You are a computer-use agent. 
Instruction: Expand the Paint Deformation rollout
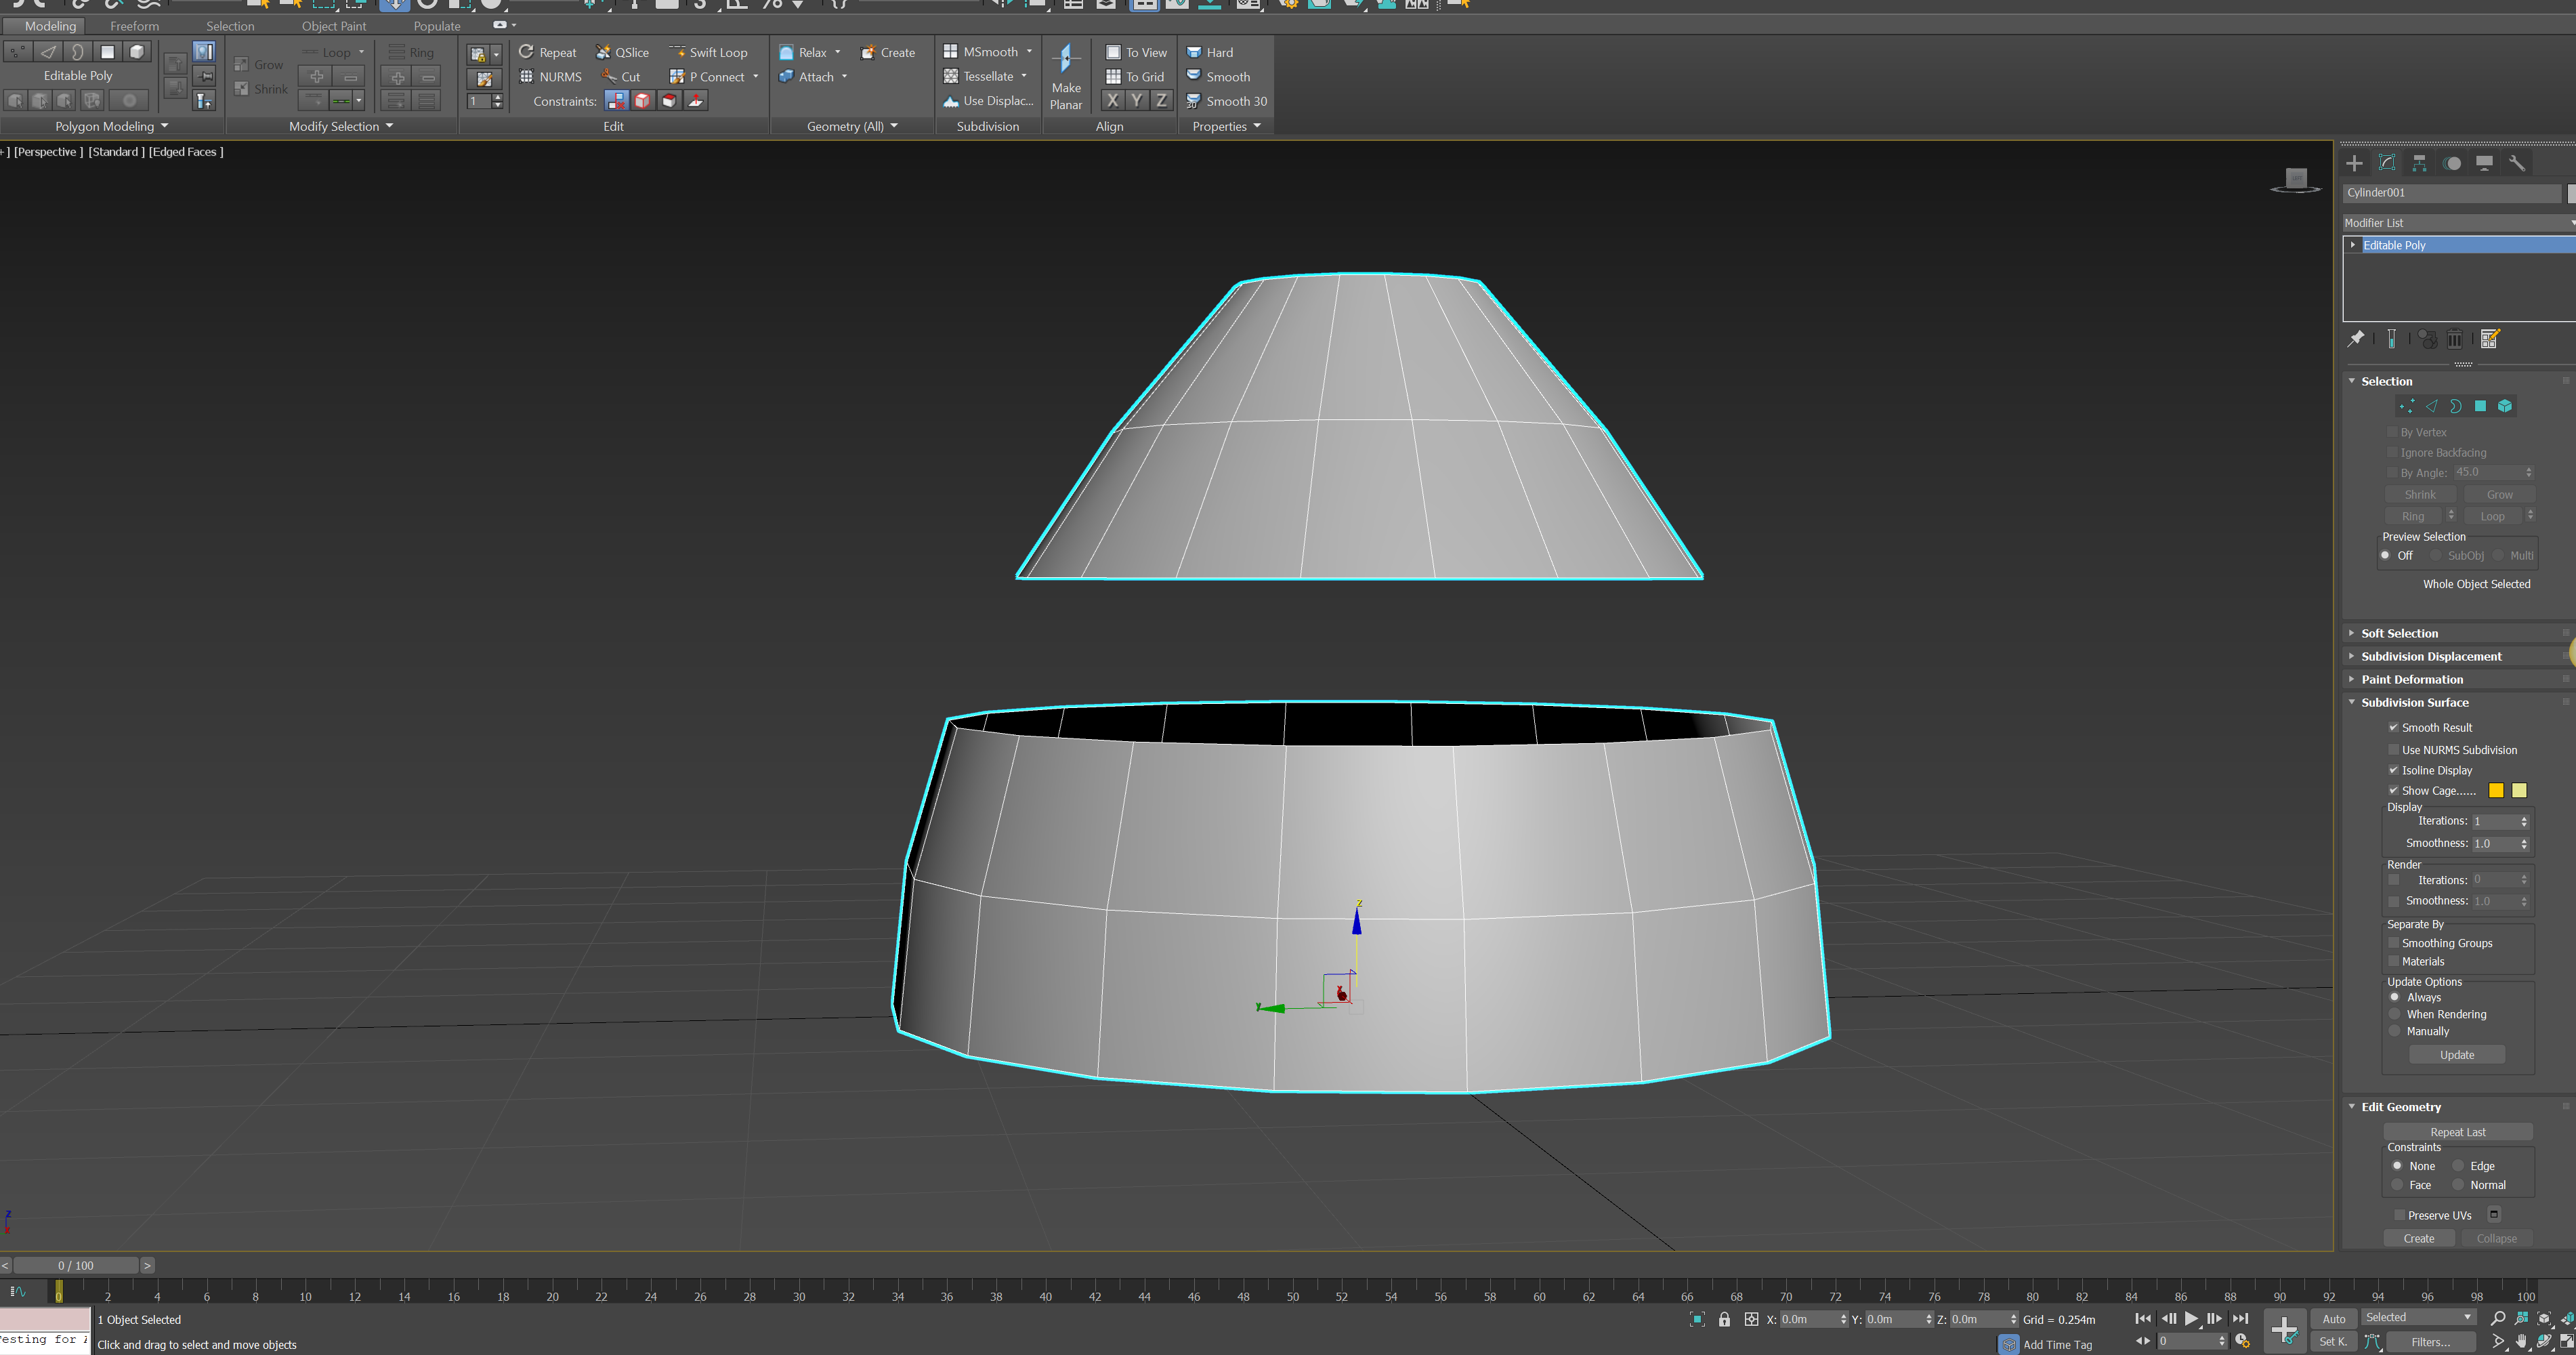2351,679
